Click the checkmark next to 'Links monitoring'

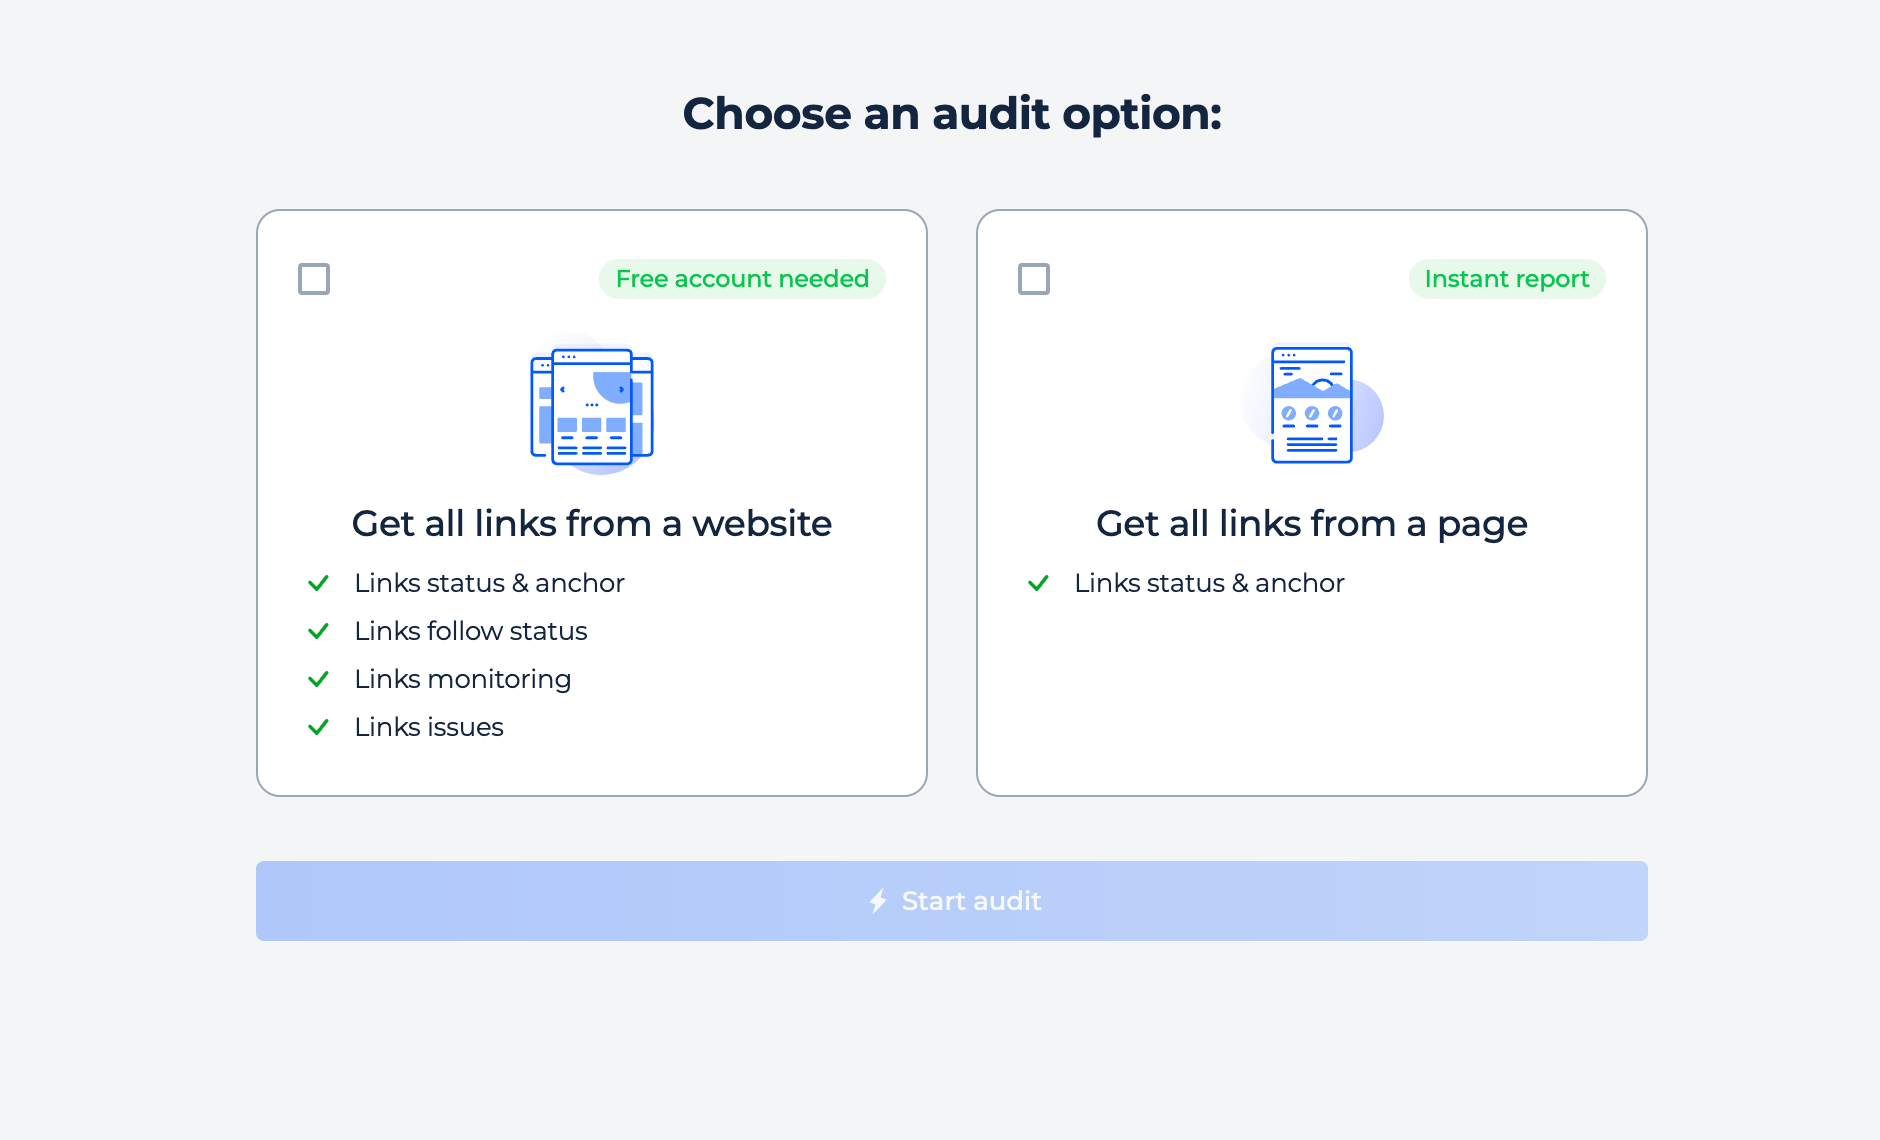point(318,679)
